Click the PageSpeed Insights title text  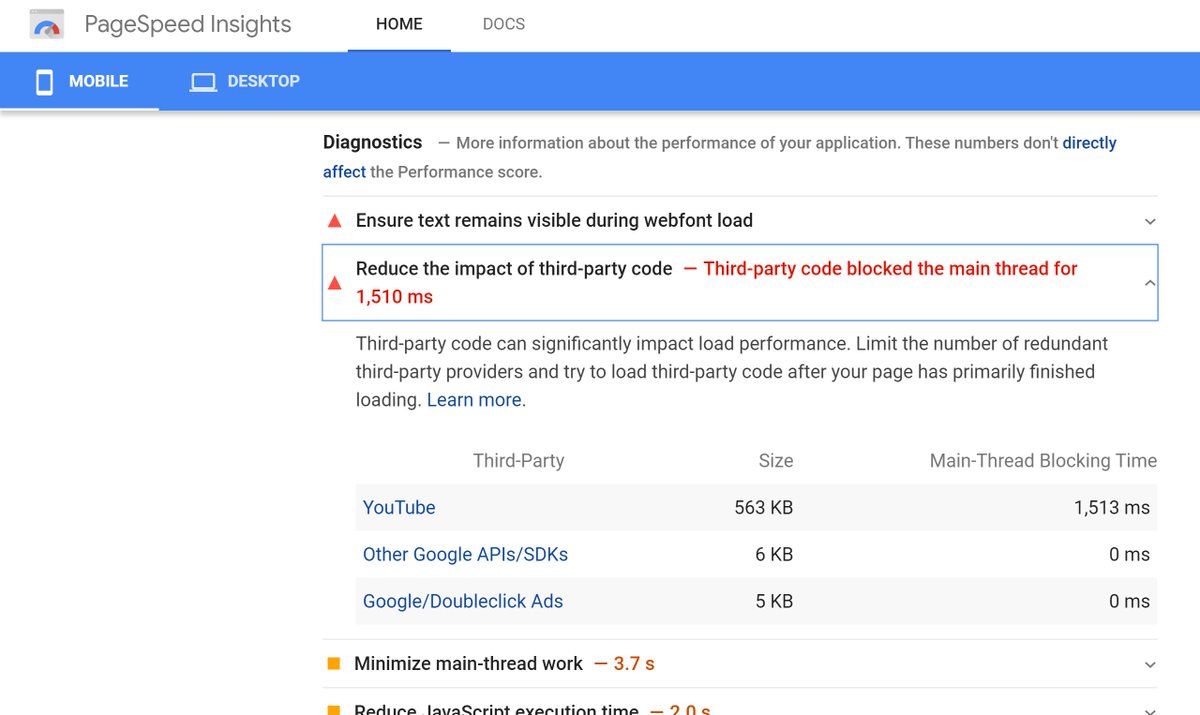coord(188,24)
